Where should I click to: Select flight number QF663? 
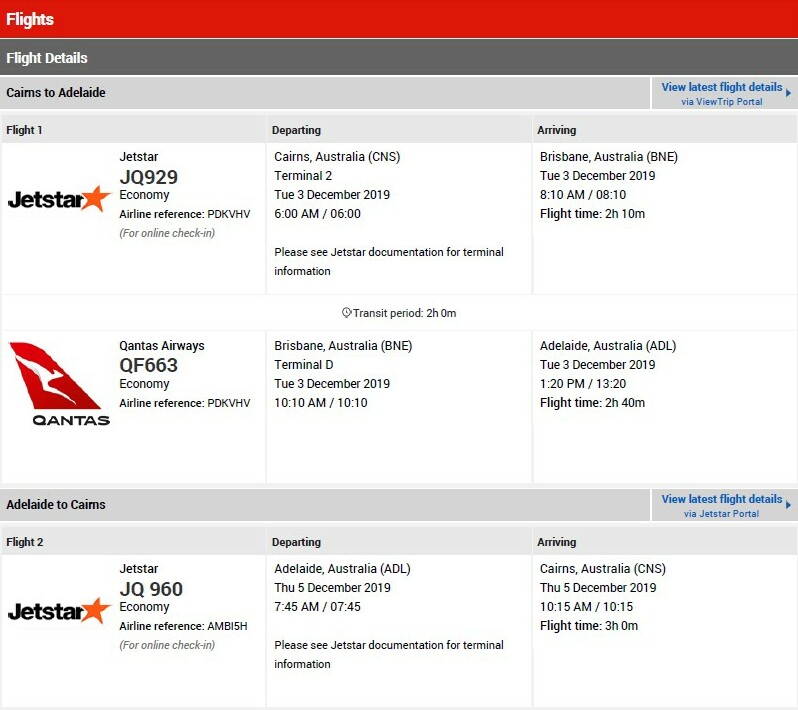coord(149,365)
